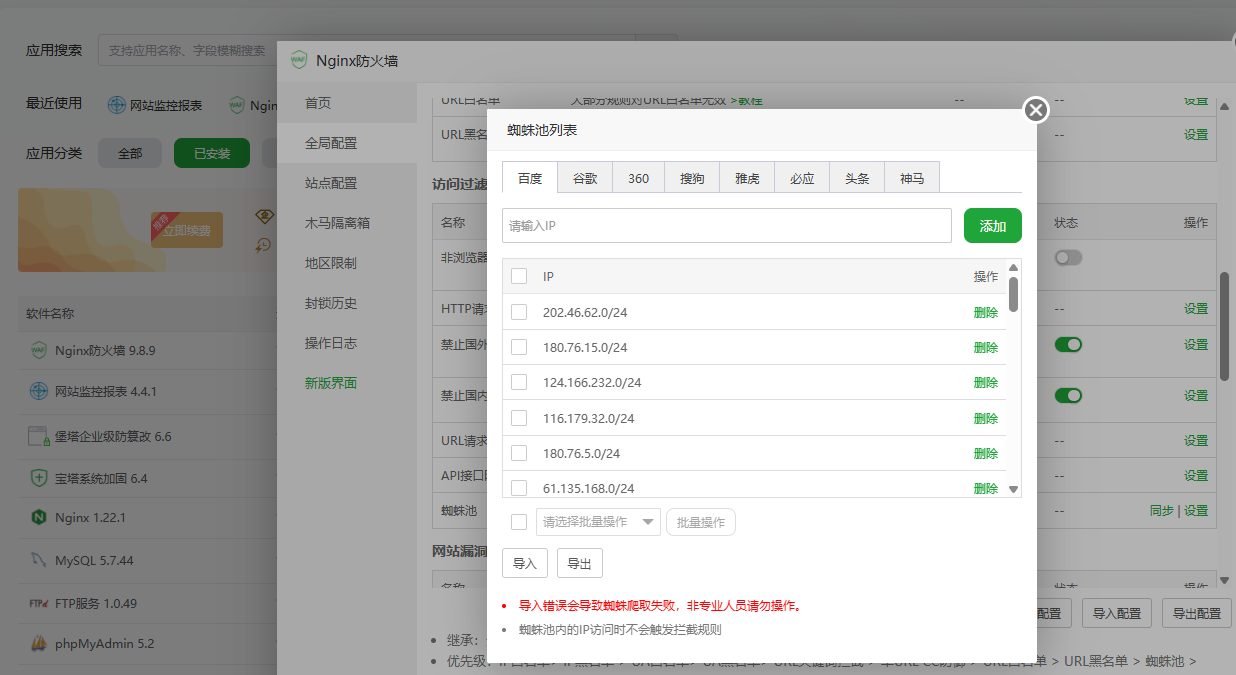Click the 新版界面 link
Image resolution: width=1236 pixels, height=675 pixels.
tap(331, 383)
